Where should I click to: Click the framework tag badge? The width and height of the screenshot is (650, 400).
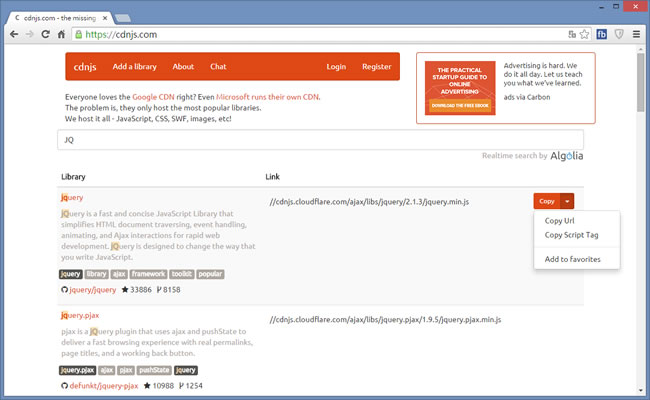[x=148, y=274]
